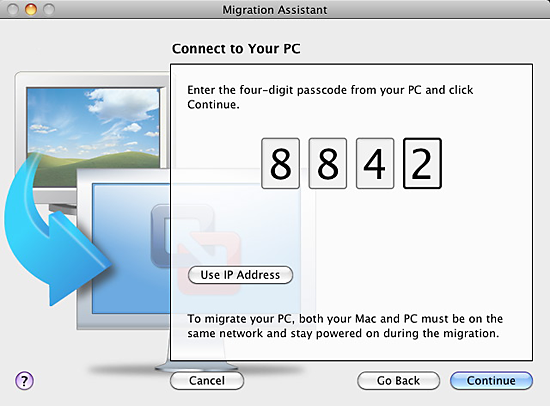Viewport: 550px width, 406px height.
Task: Click the grayed-out close button in title bar
Action: 13,9
